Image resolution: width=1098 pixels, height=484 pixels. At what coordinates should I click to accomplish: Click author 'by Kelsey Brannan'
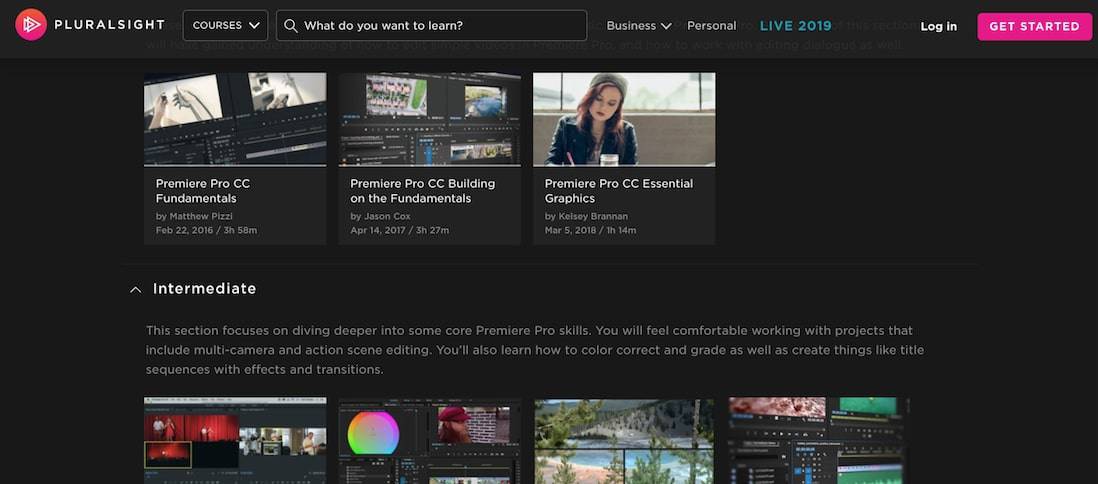[586, 216]
